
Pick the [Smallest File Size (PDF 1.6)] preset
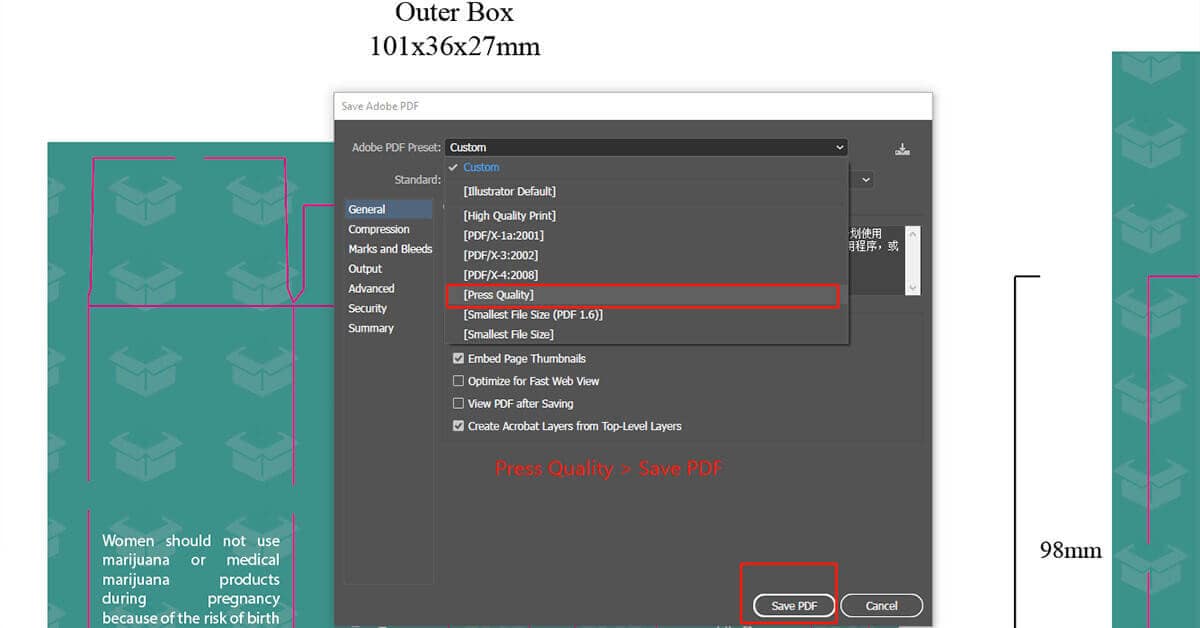pyautogui.click(x=646, y=315)
